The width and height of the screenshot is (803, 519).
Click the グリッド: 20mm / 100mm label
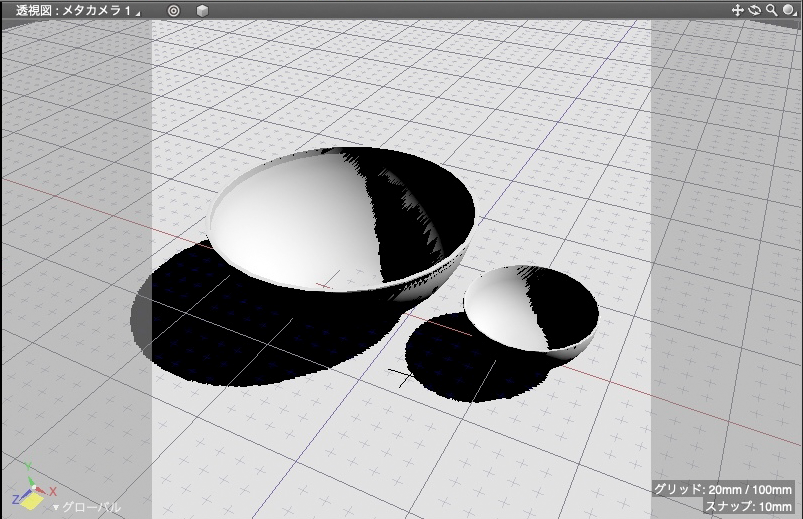(x=723, y=489)
